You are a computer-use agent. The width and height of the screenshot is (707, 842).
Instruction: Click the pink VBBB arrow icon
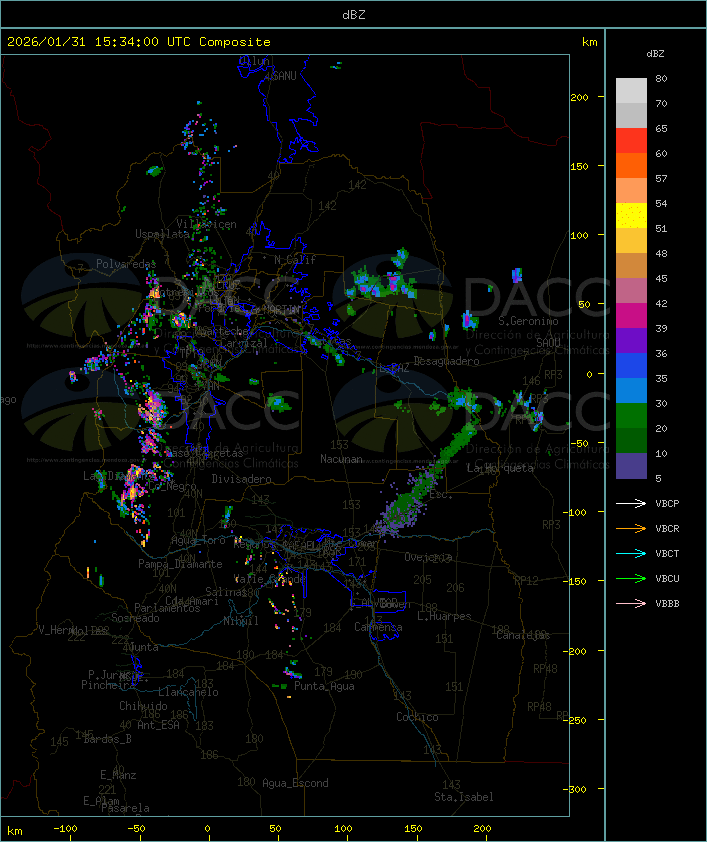(632, 603)
